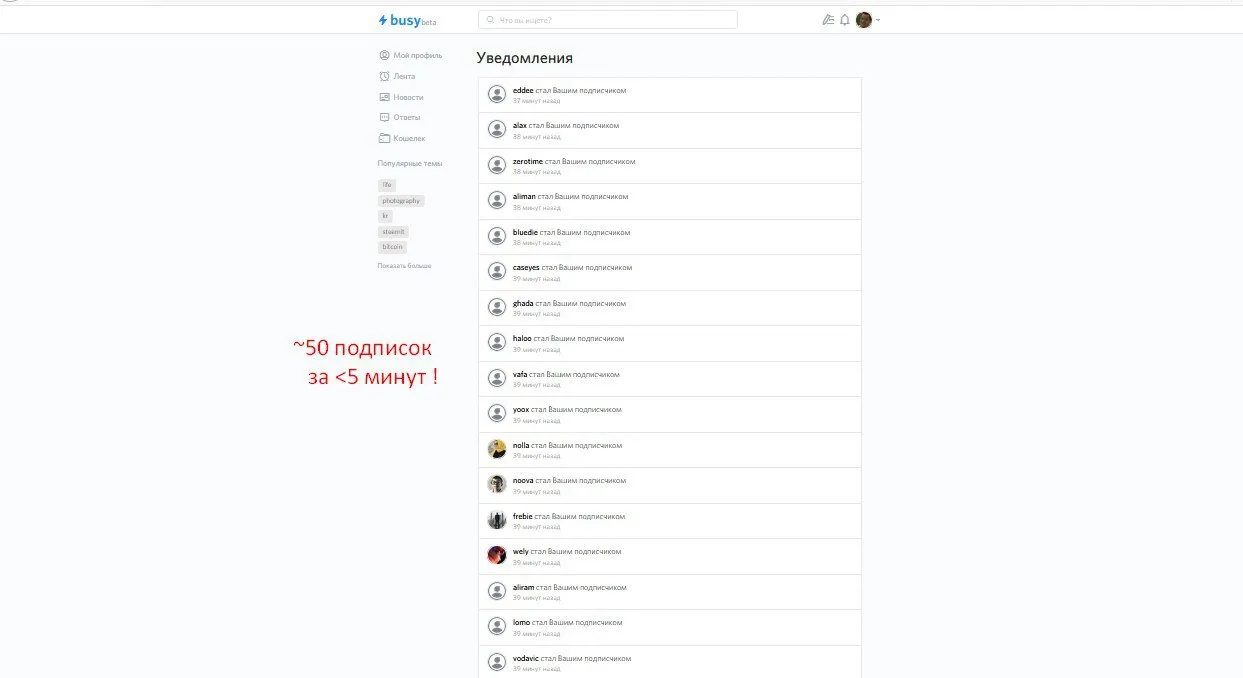Image resolution: width=1243 pixels, height=678 pixels.
Task: Open eddee's profile from notification
Action: coord(523,90)
